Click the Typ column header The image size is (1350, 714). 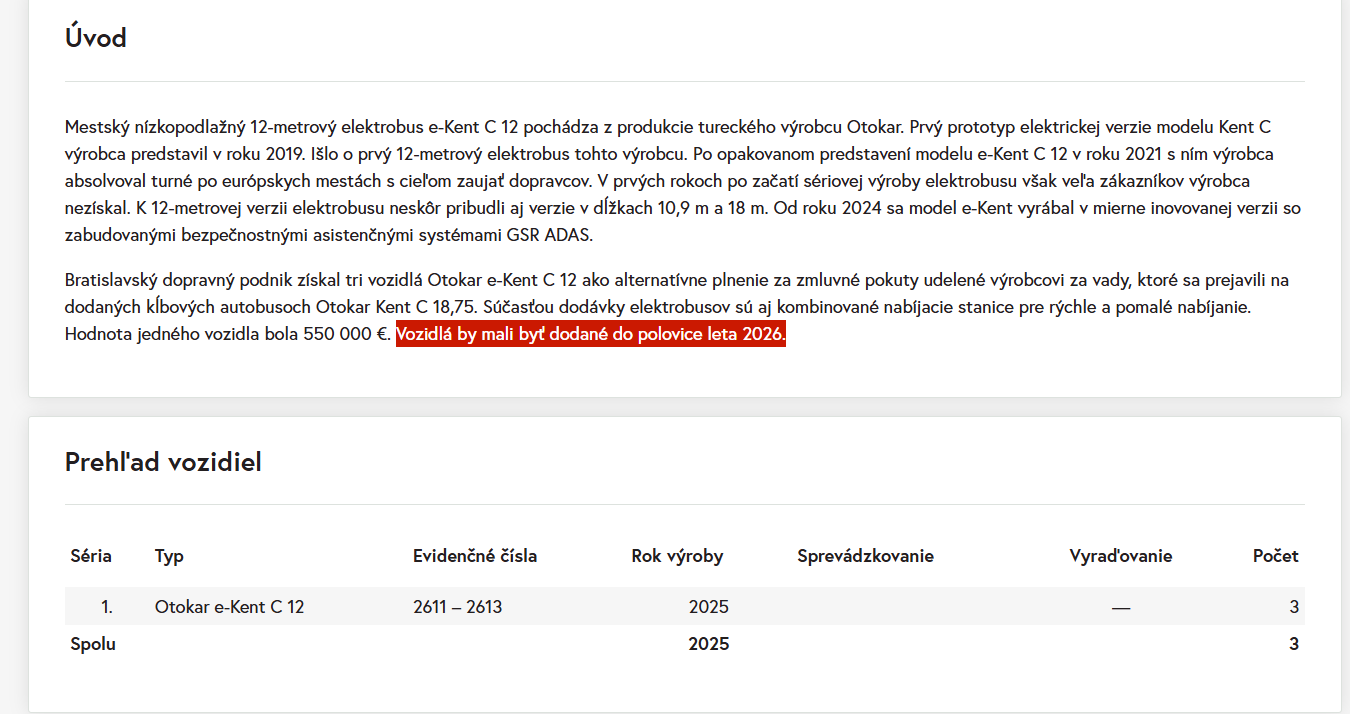click(x=169, y=556)
